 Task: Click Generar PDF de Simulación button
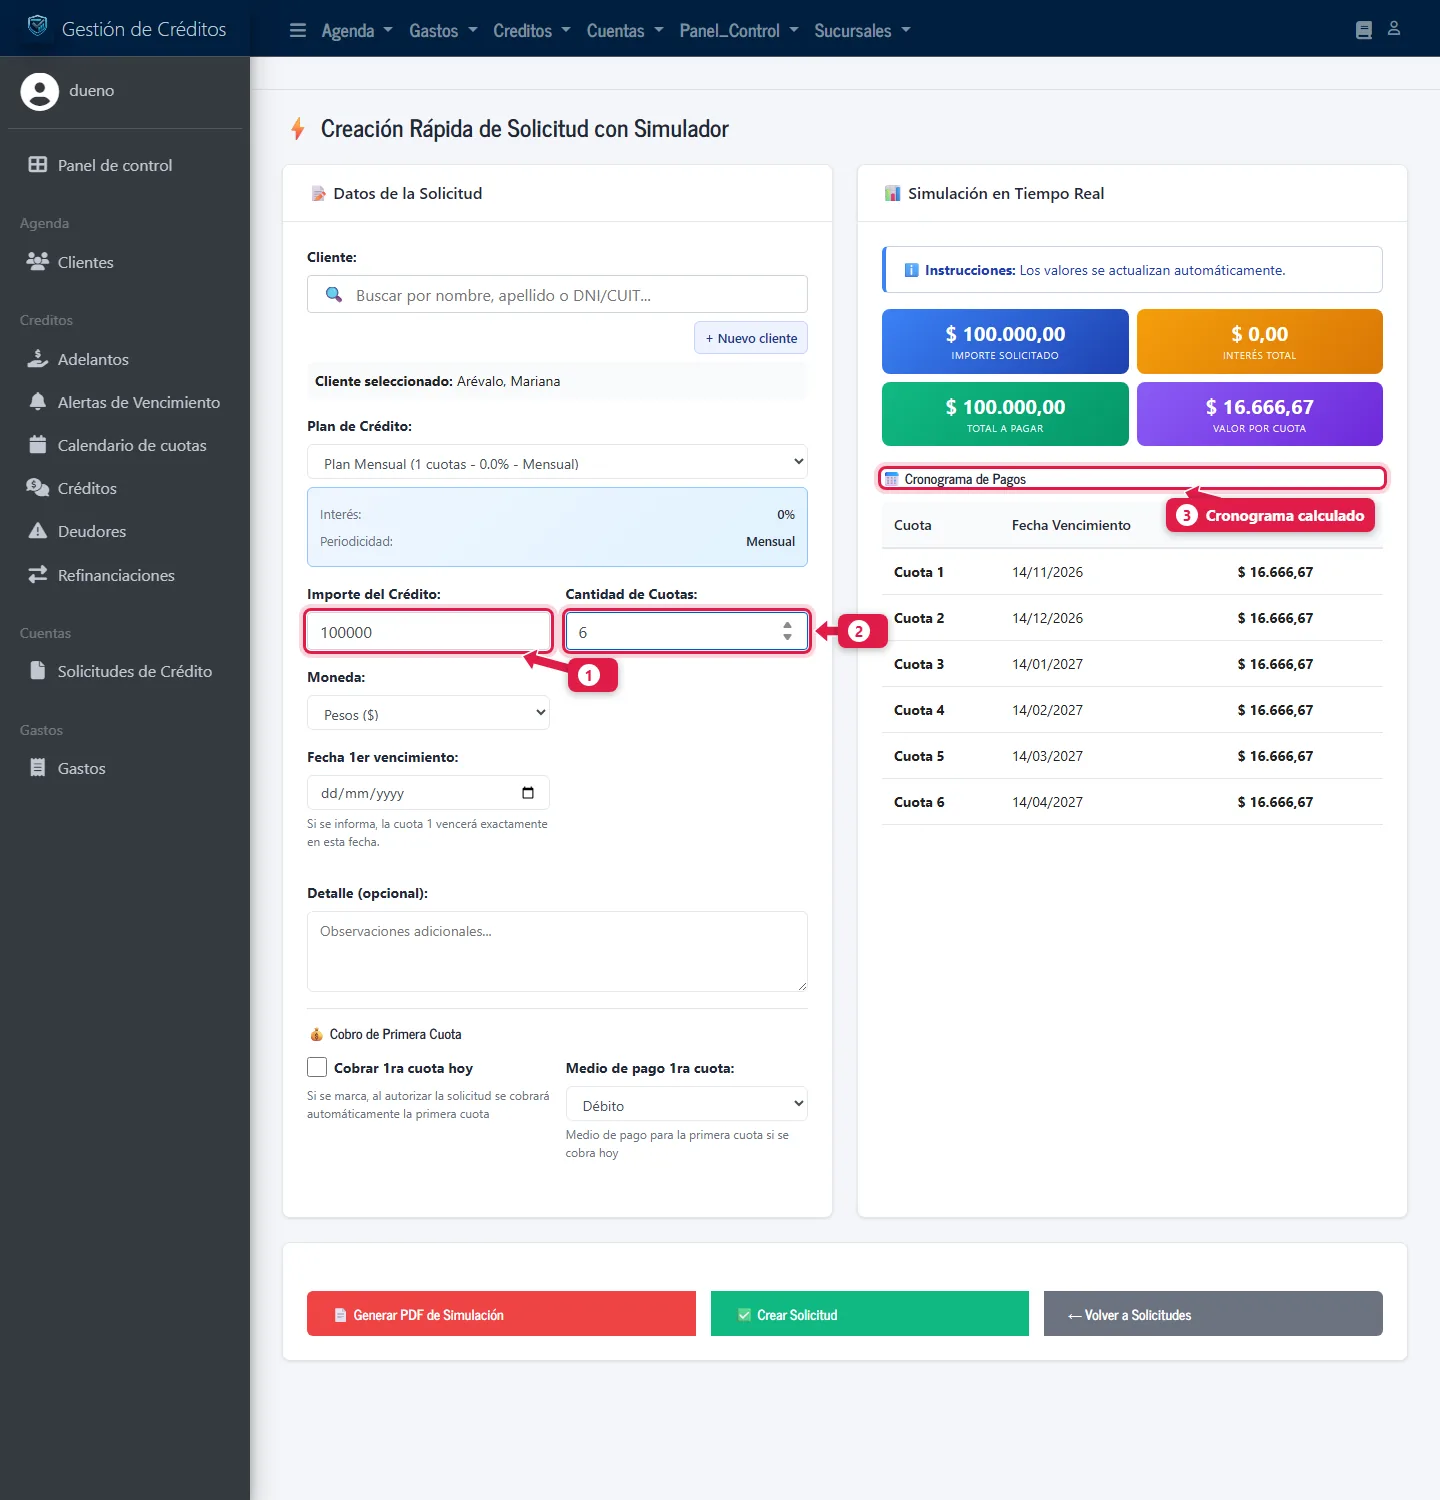(501, 1314)
